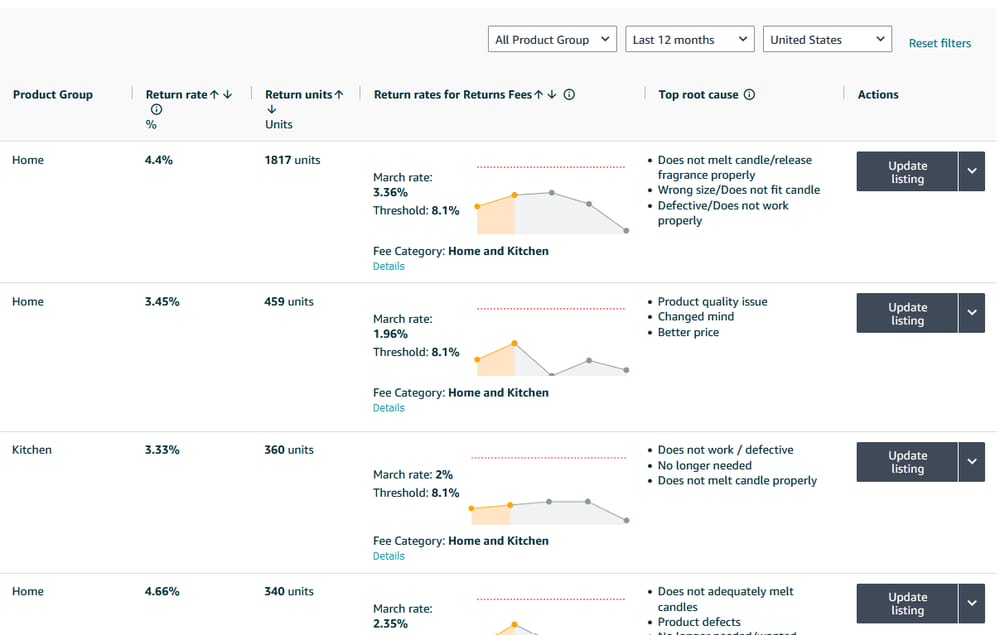Screen dimensions: 1000x635
Task: Sort Return rate ascending with up arrow
Action: [214, 94]
